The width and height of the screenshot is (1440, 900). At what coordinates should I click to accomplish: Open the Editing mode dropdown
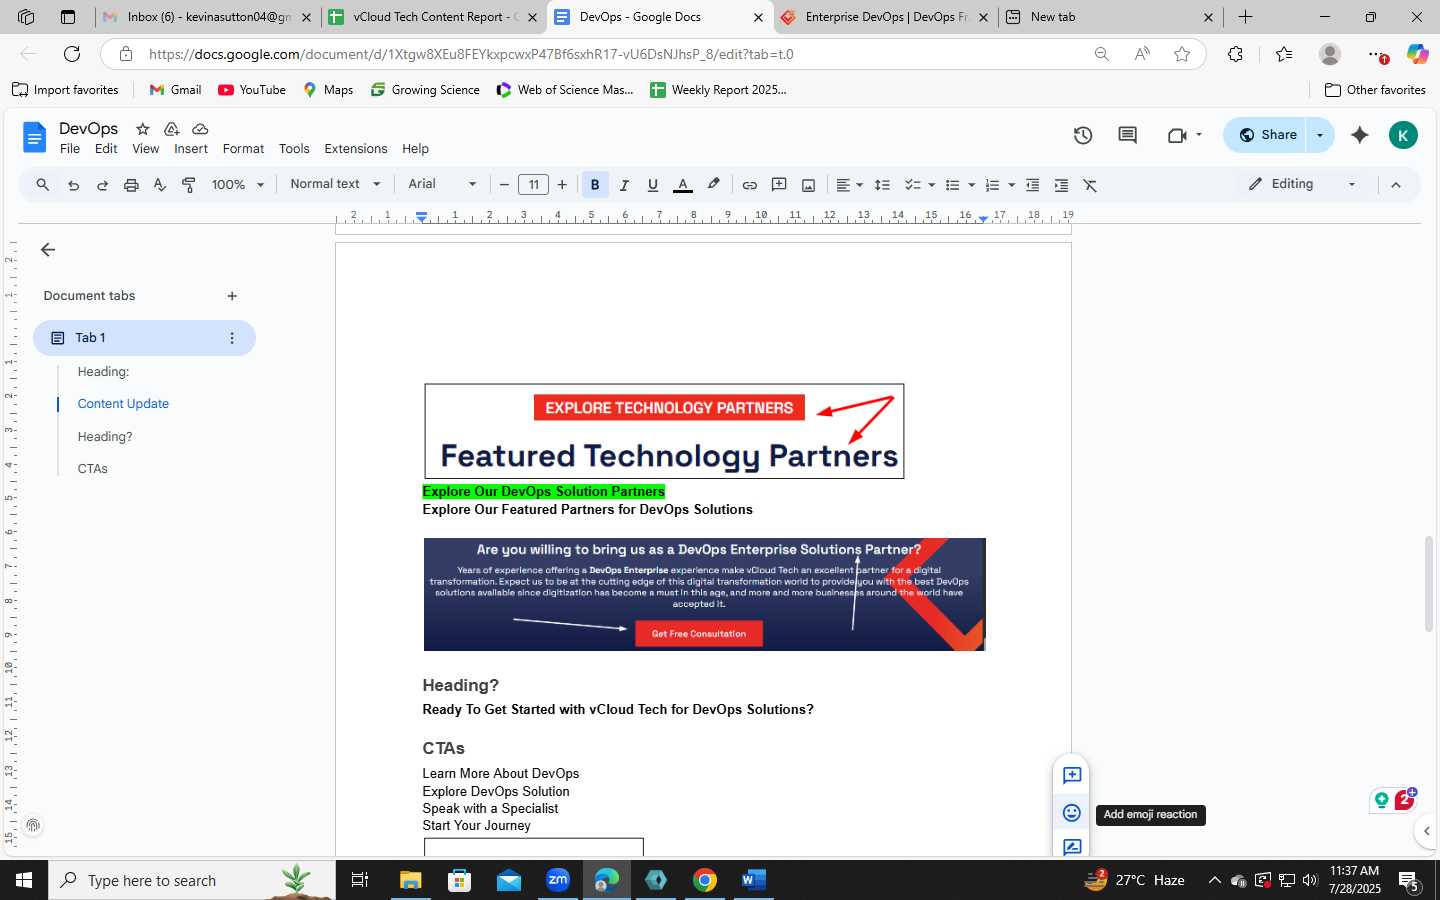(x=1302, y=184)
